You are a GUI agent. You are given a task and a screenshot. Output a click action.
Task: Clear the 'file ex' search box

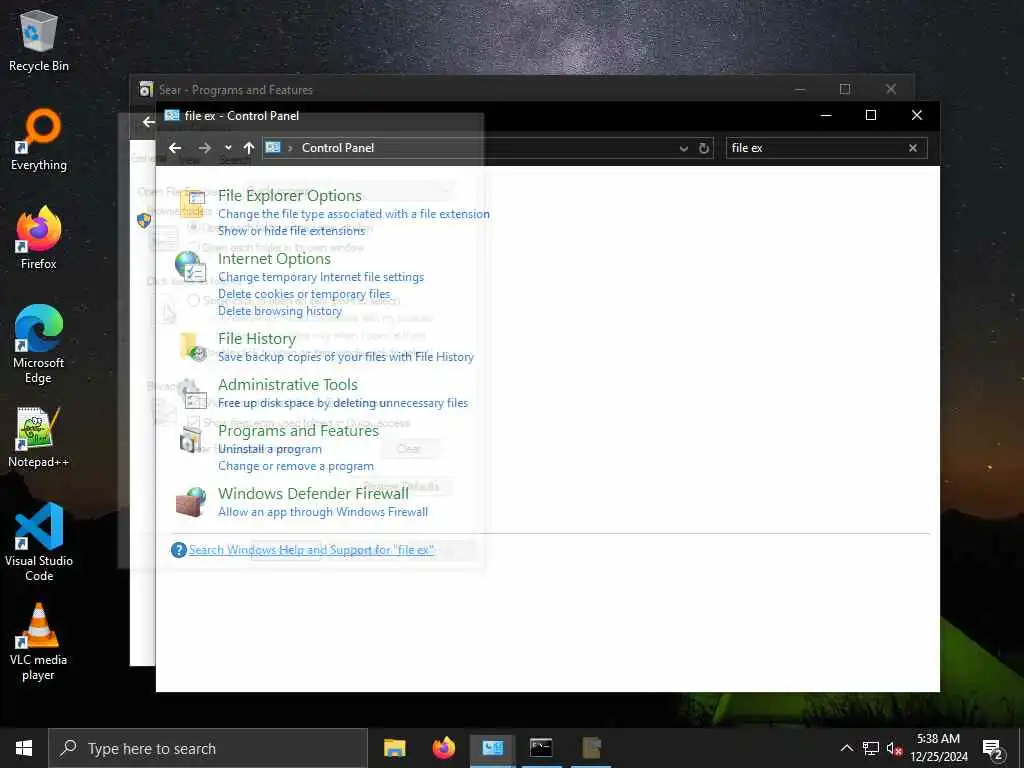click(913, 148)
